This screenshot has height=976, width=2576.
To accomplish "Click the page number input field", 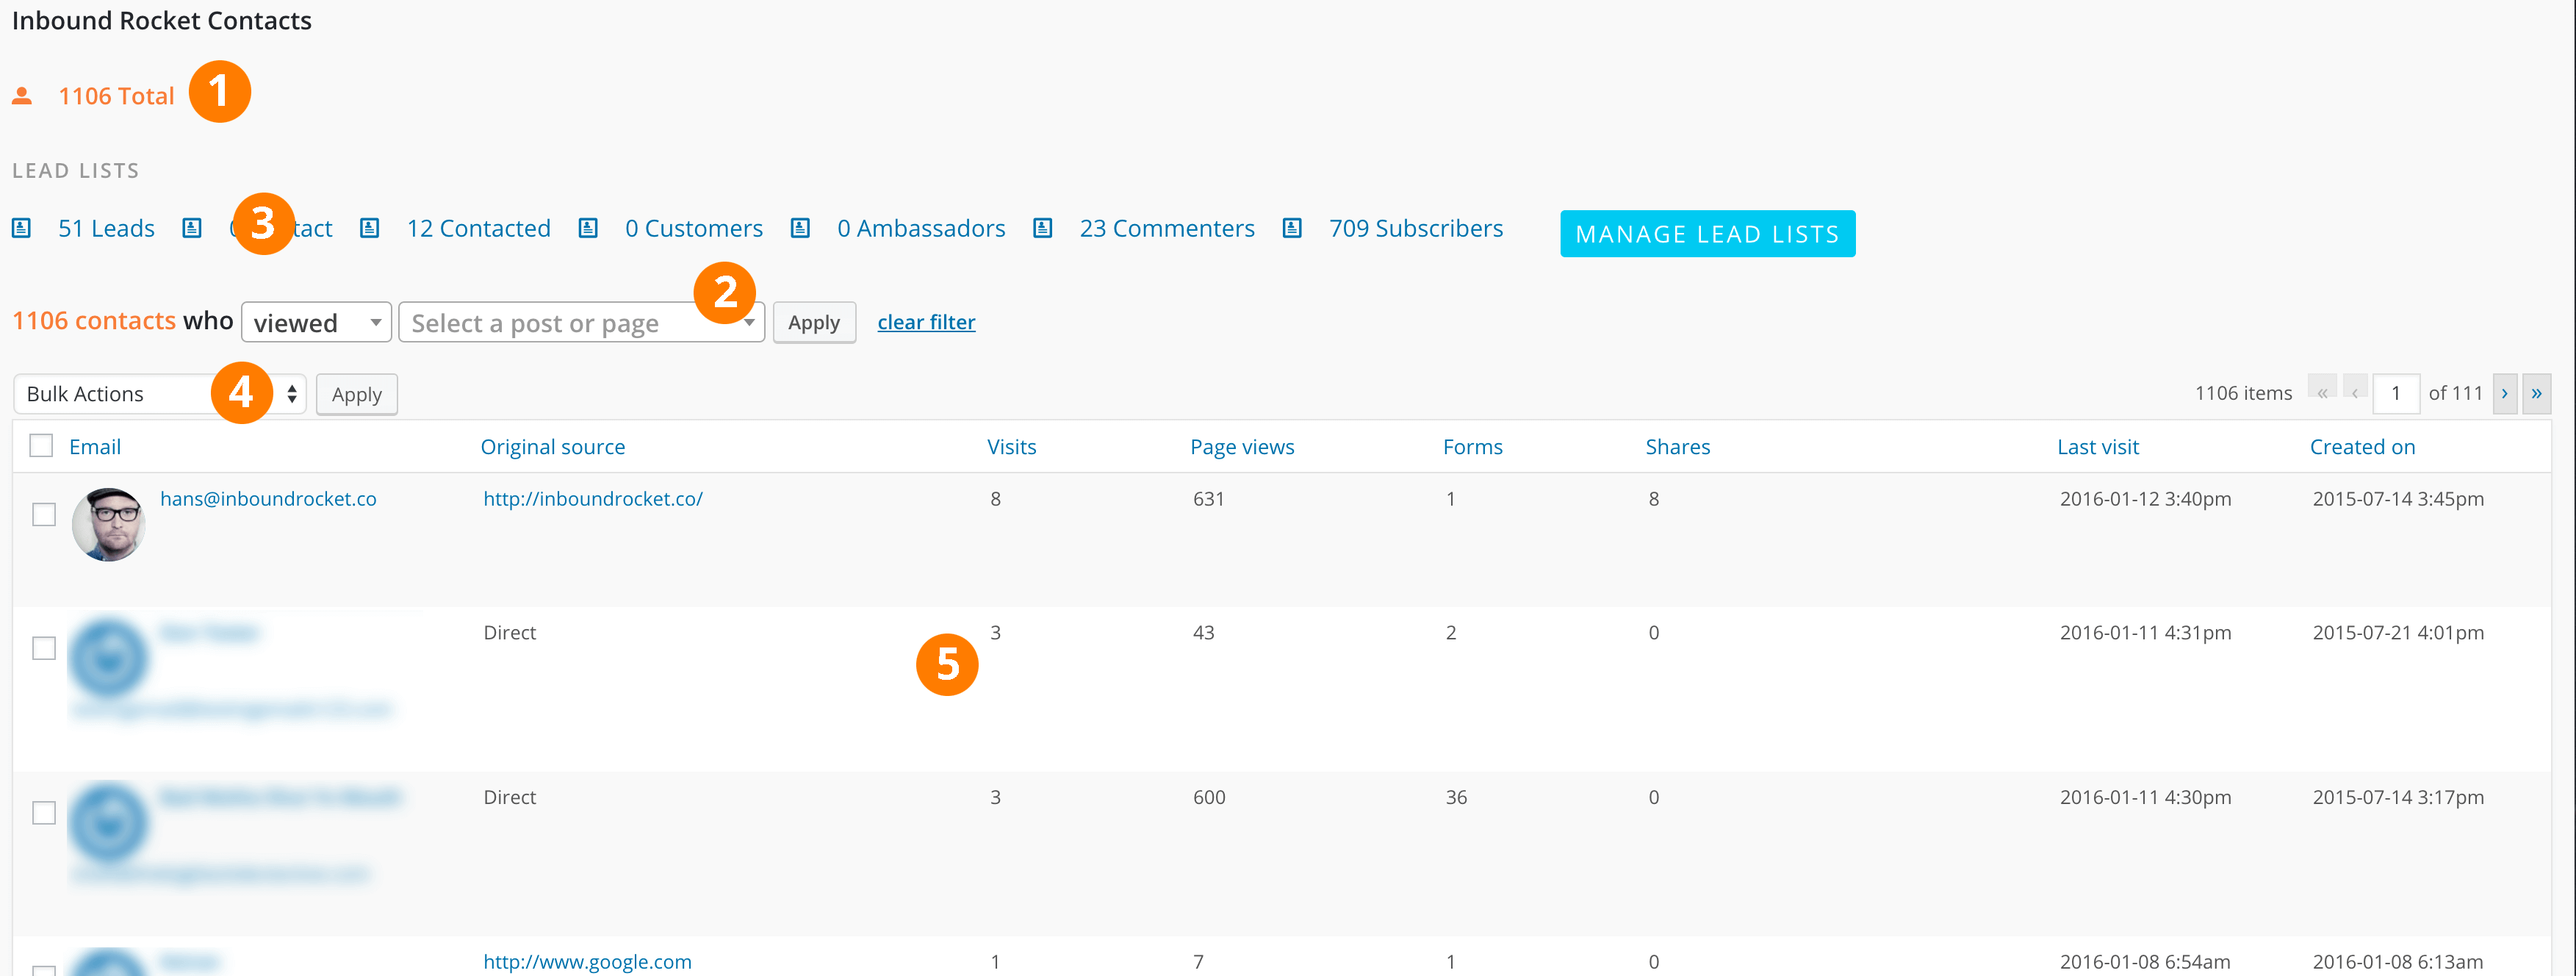I will tap(2396, 393).
